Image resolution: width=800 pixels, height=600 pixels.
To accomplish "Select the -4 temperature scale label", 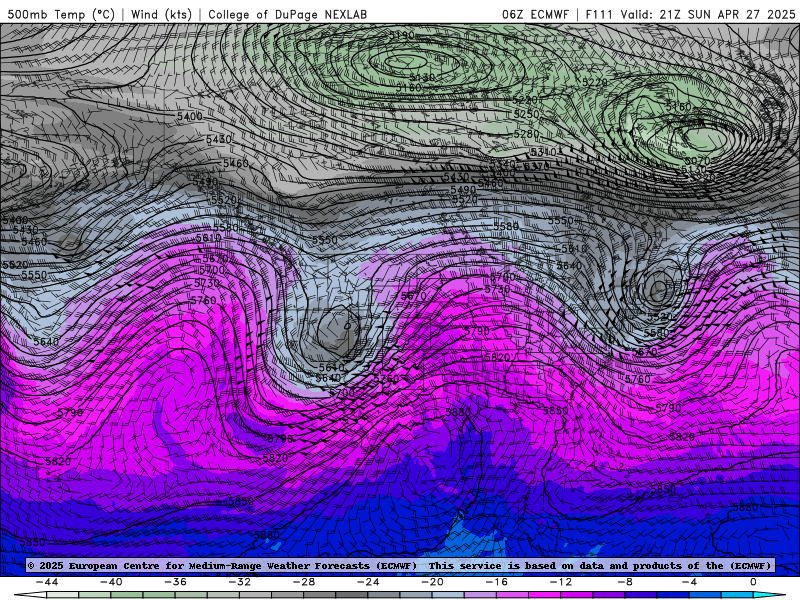I will tap(689, 582).
